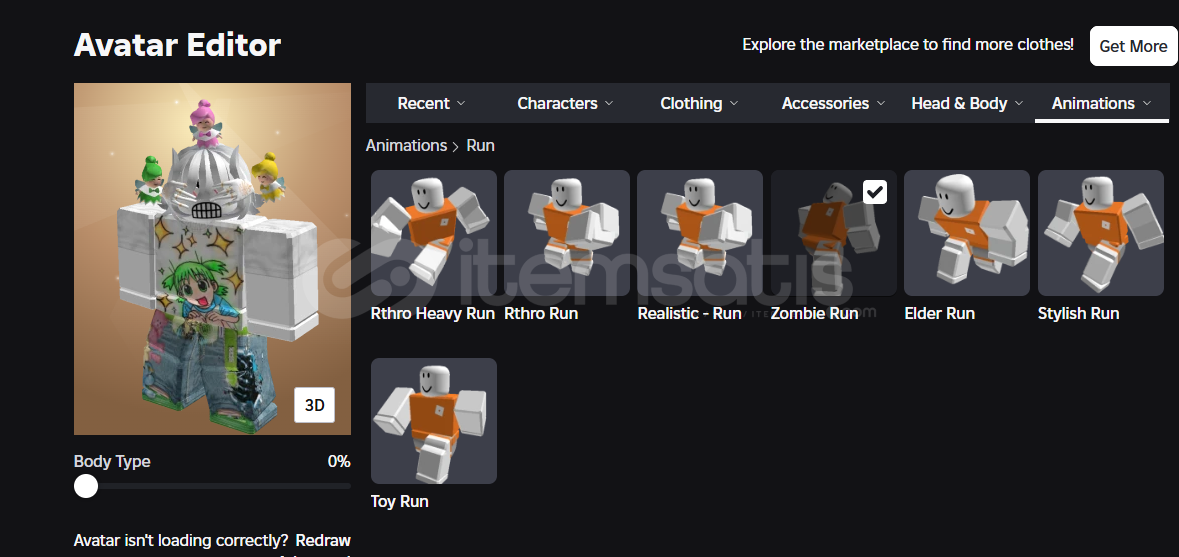Click the Redraw link
Viewport: 1179px width, 557px height.
click(x=323, y=540)
